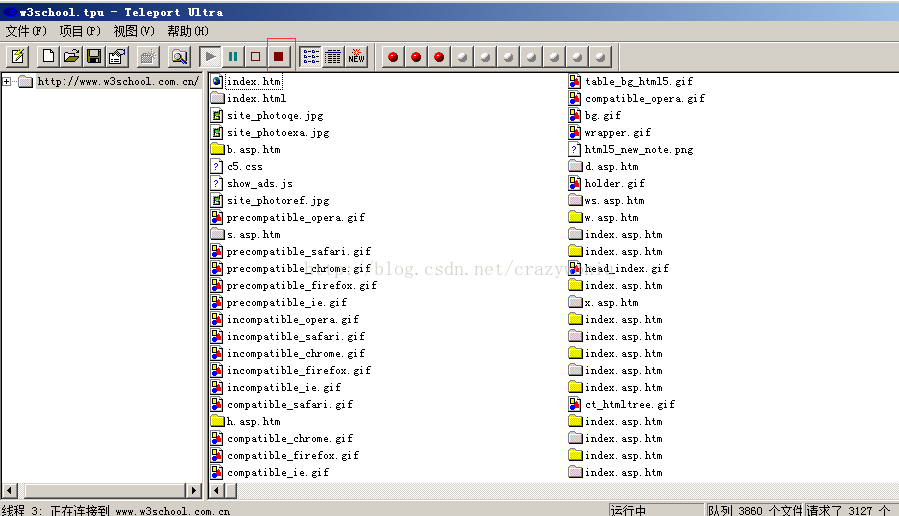Select the http://www.w3school.com.cn/ folder in tree
This screenshot has height=516, width=899.
tap(118, 81)
